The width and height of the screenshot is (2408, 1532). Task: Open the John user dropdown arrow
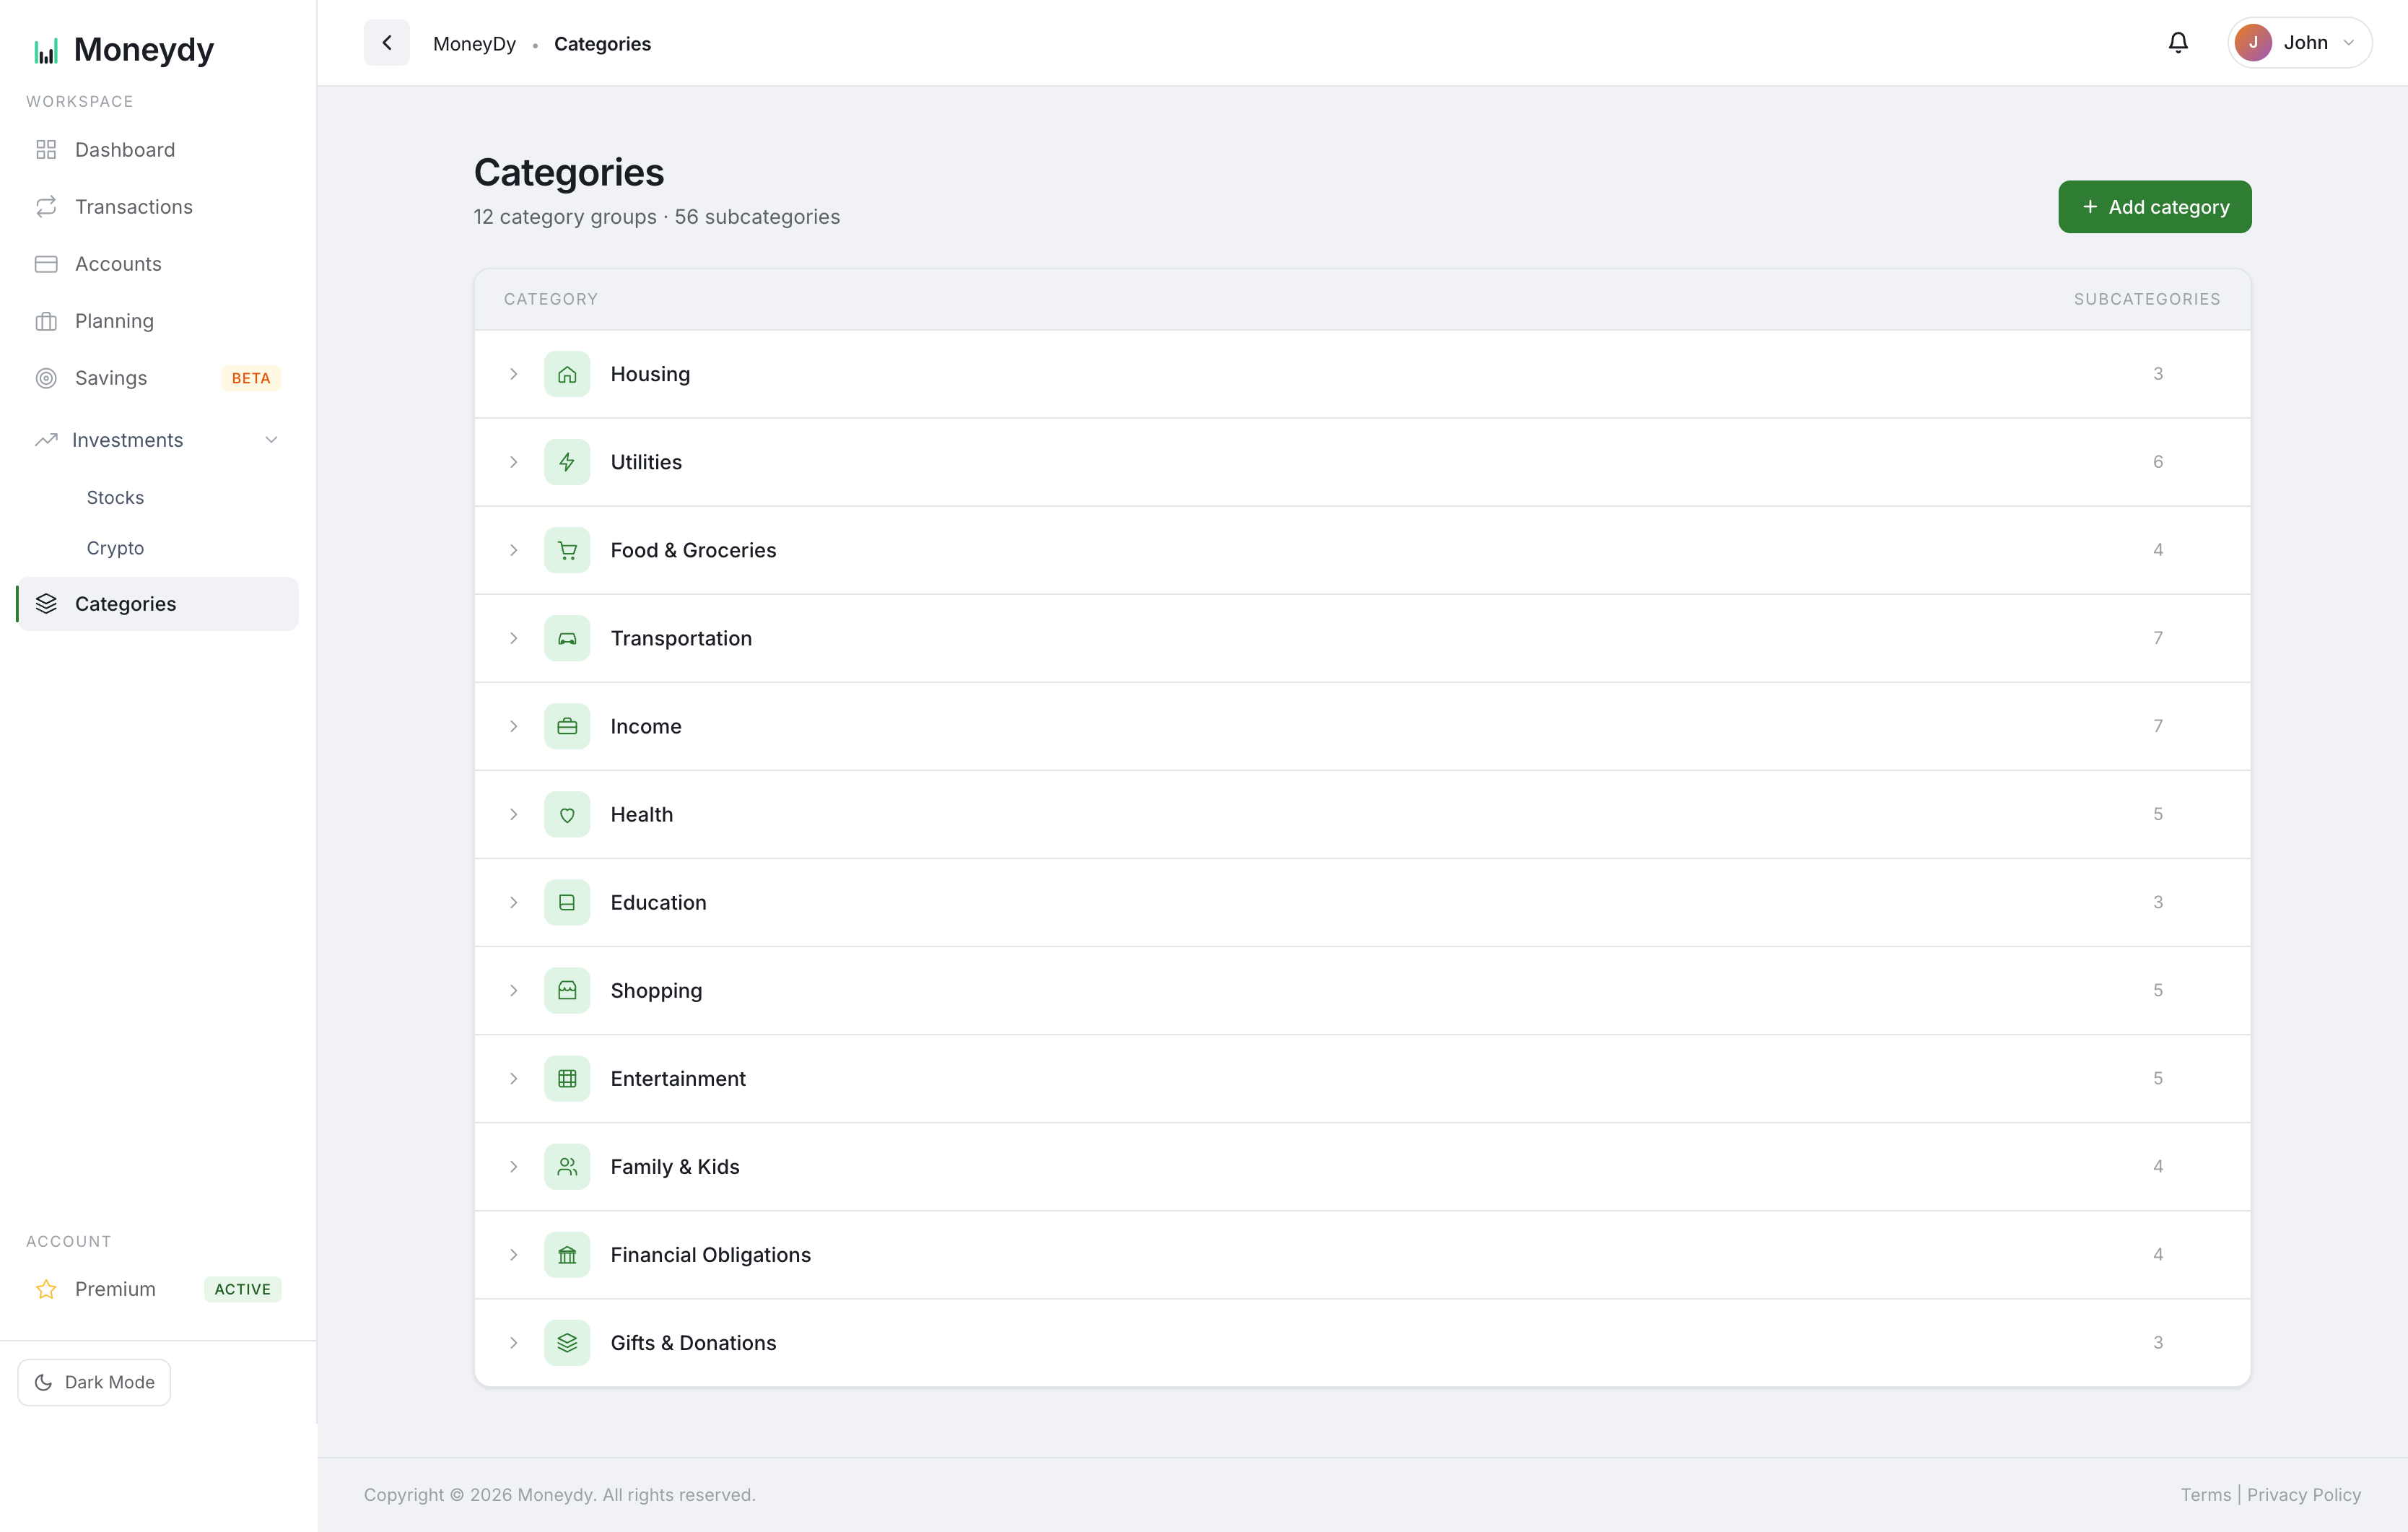pos(2349,43)
